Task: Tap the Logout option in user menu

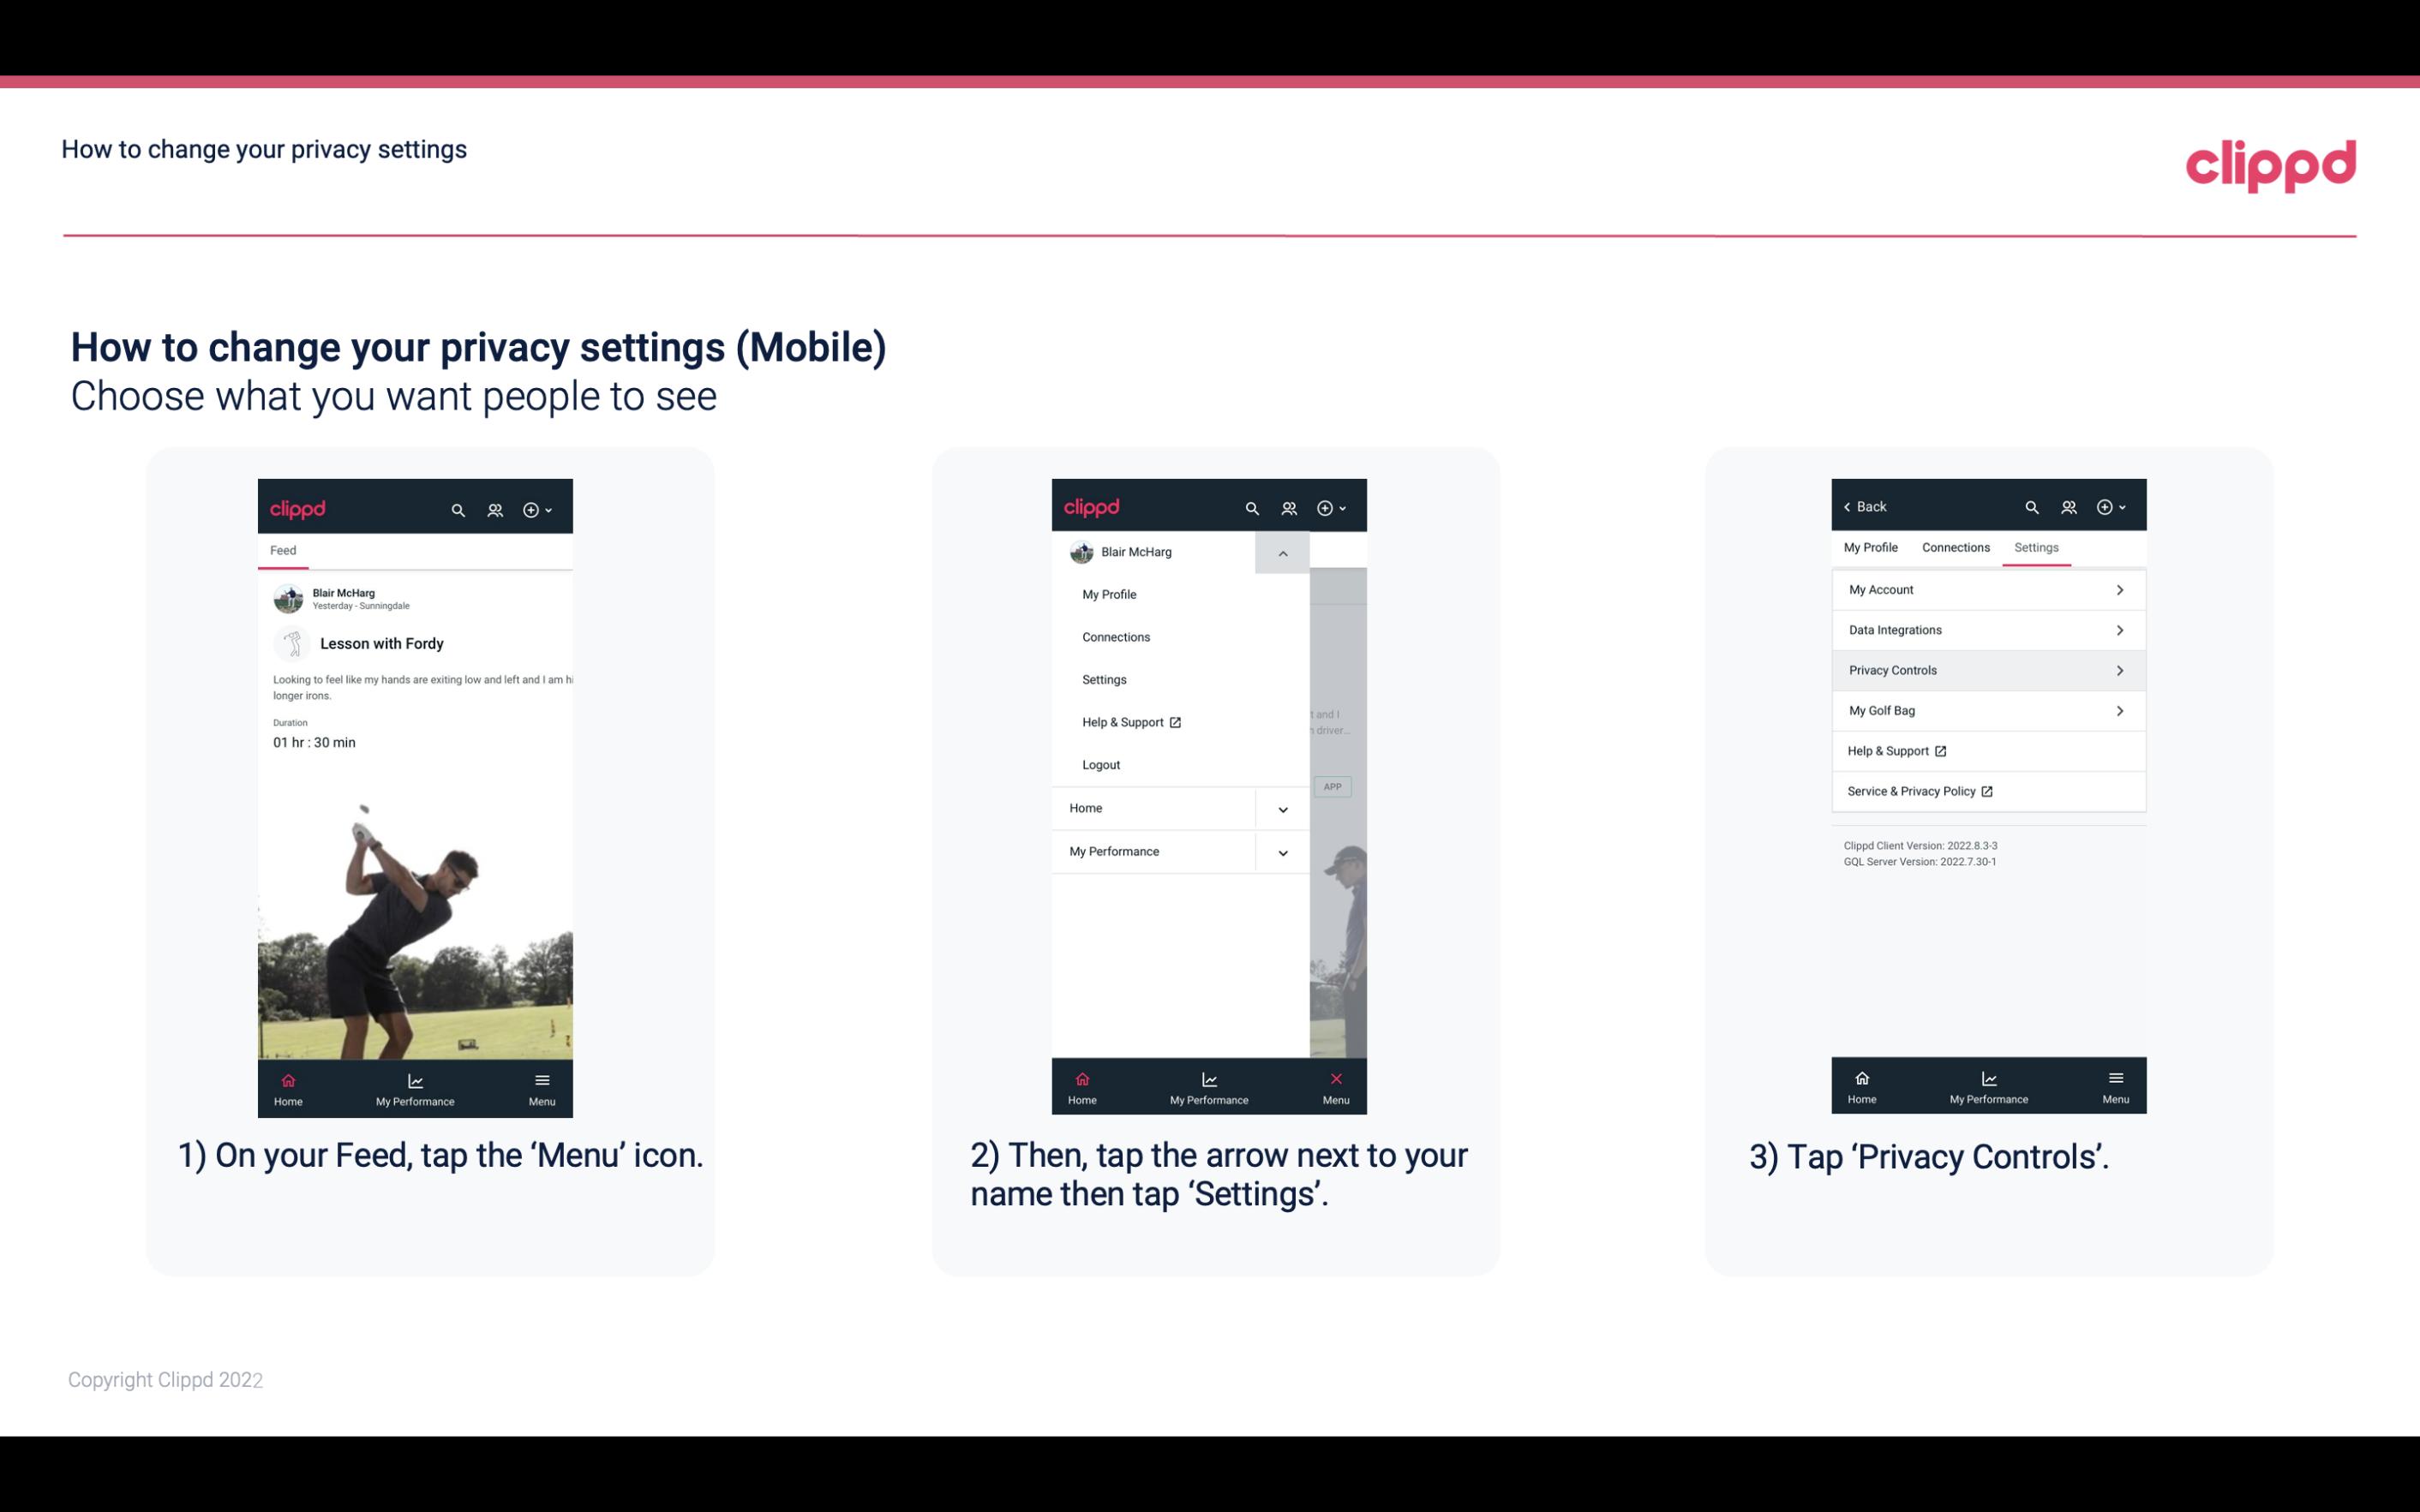Action: (1101, 763)
